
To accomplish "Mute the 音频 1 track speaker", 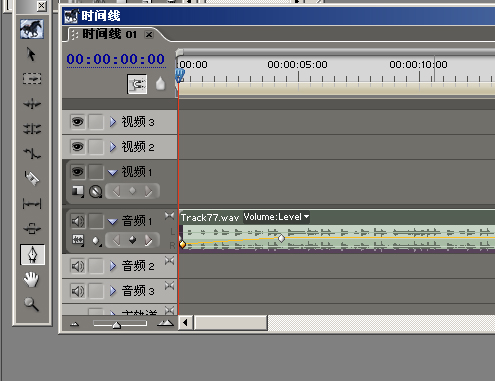I will 78,221.
